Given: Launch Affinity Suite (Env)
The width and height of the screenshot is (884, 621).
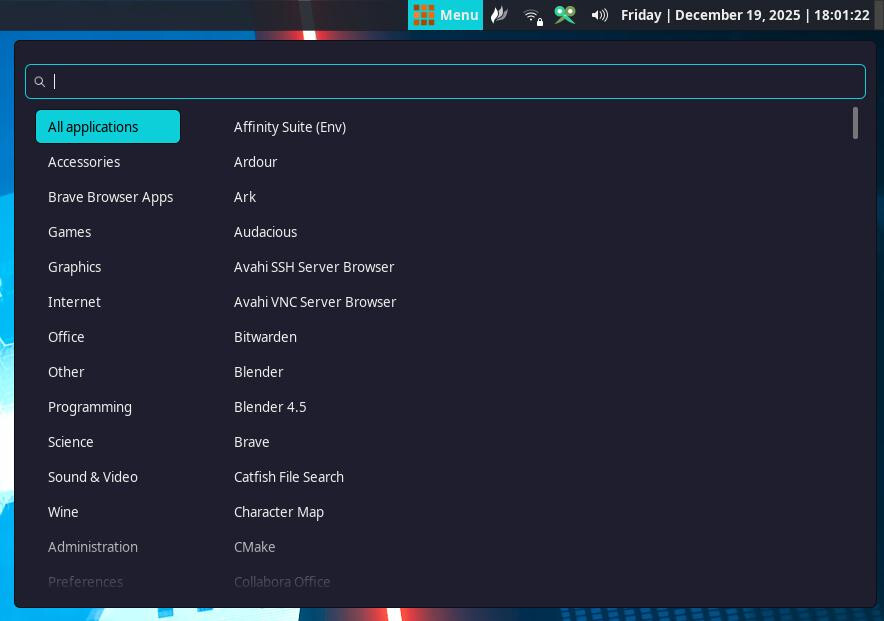Looking at the screenshot, I should coord(290,127).
